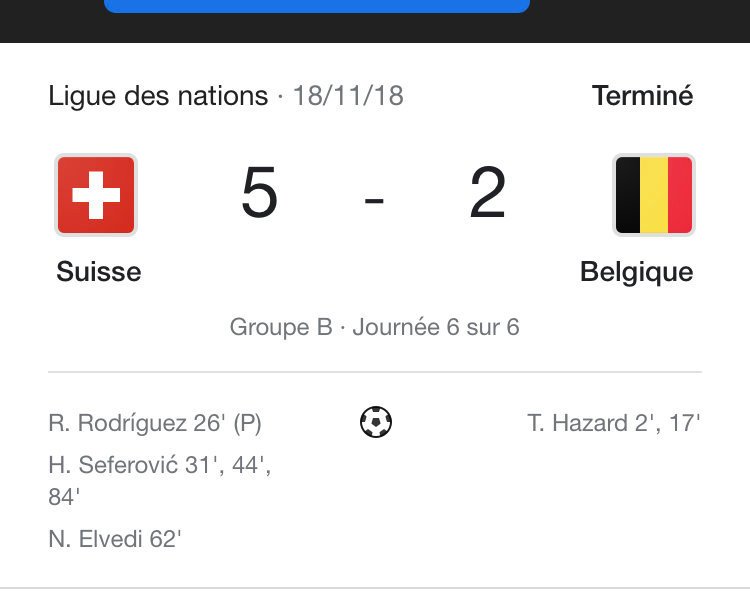Click scorer R. Rodríguez 26' (P)
Viewport: 750px width, 596px height.
(x=155, y=423)
